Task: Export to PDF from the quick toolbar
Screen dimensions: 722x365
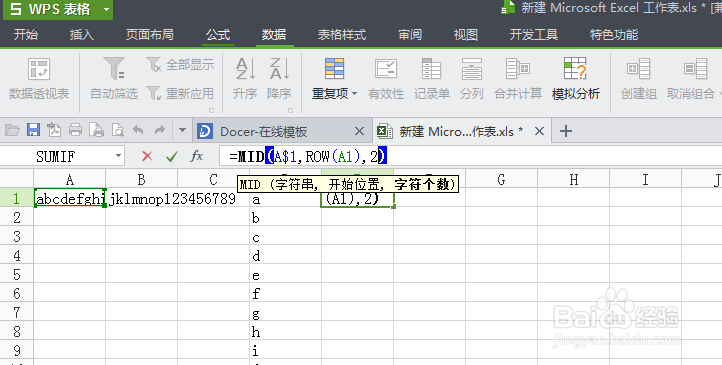Action: 54,130
